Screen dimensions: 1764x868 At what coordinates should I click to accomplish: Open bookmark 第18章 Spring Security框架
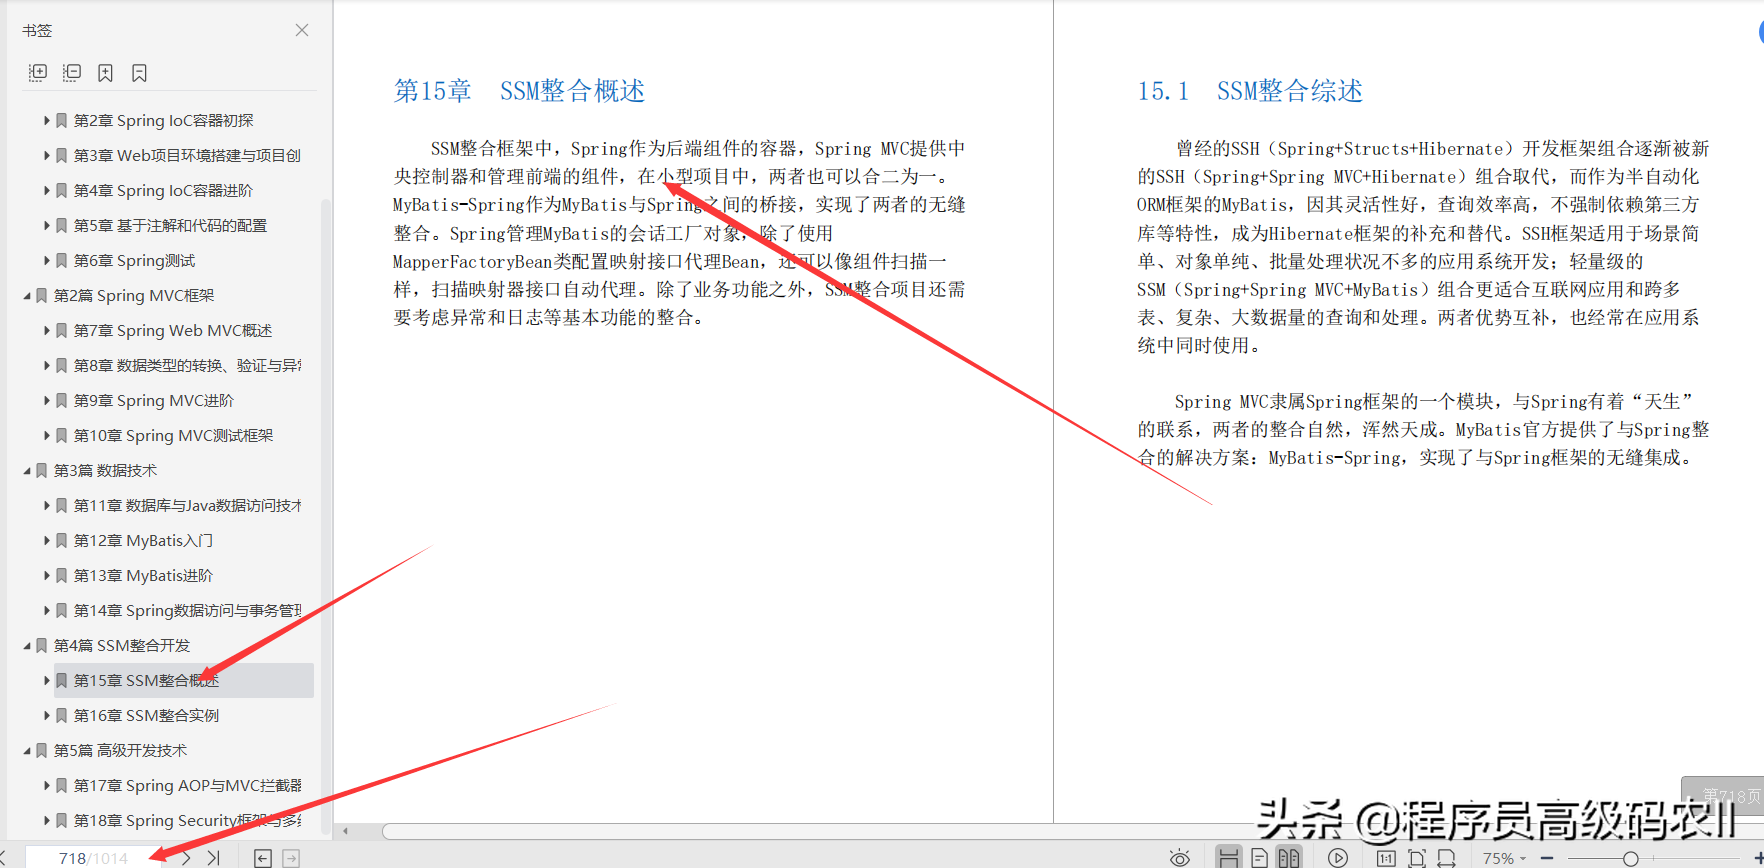tap(187, 820)
